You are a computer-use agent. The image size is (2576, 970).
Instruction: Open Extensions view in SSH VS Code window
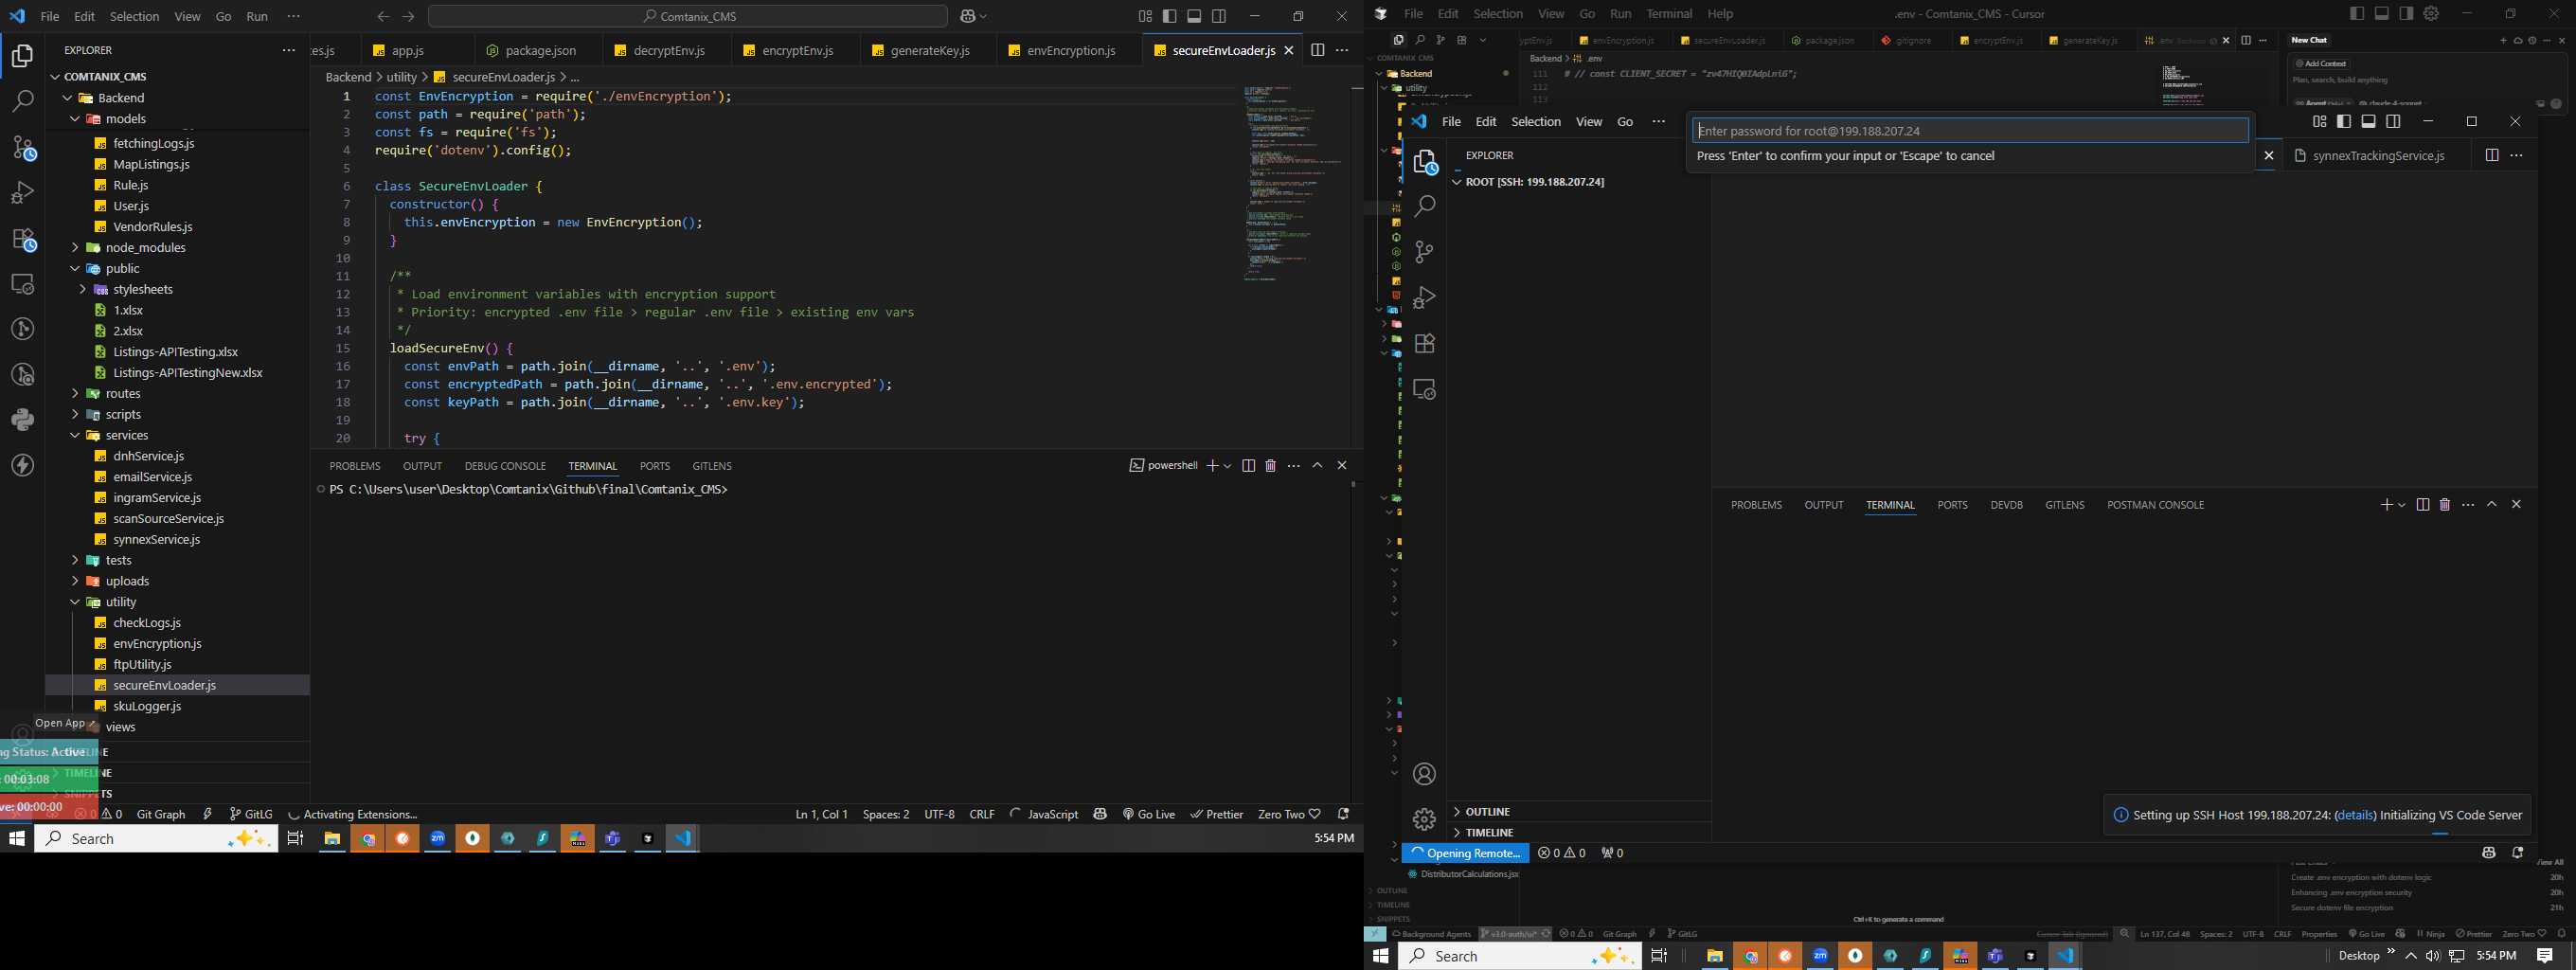tap(1424, 343)
